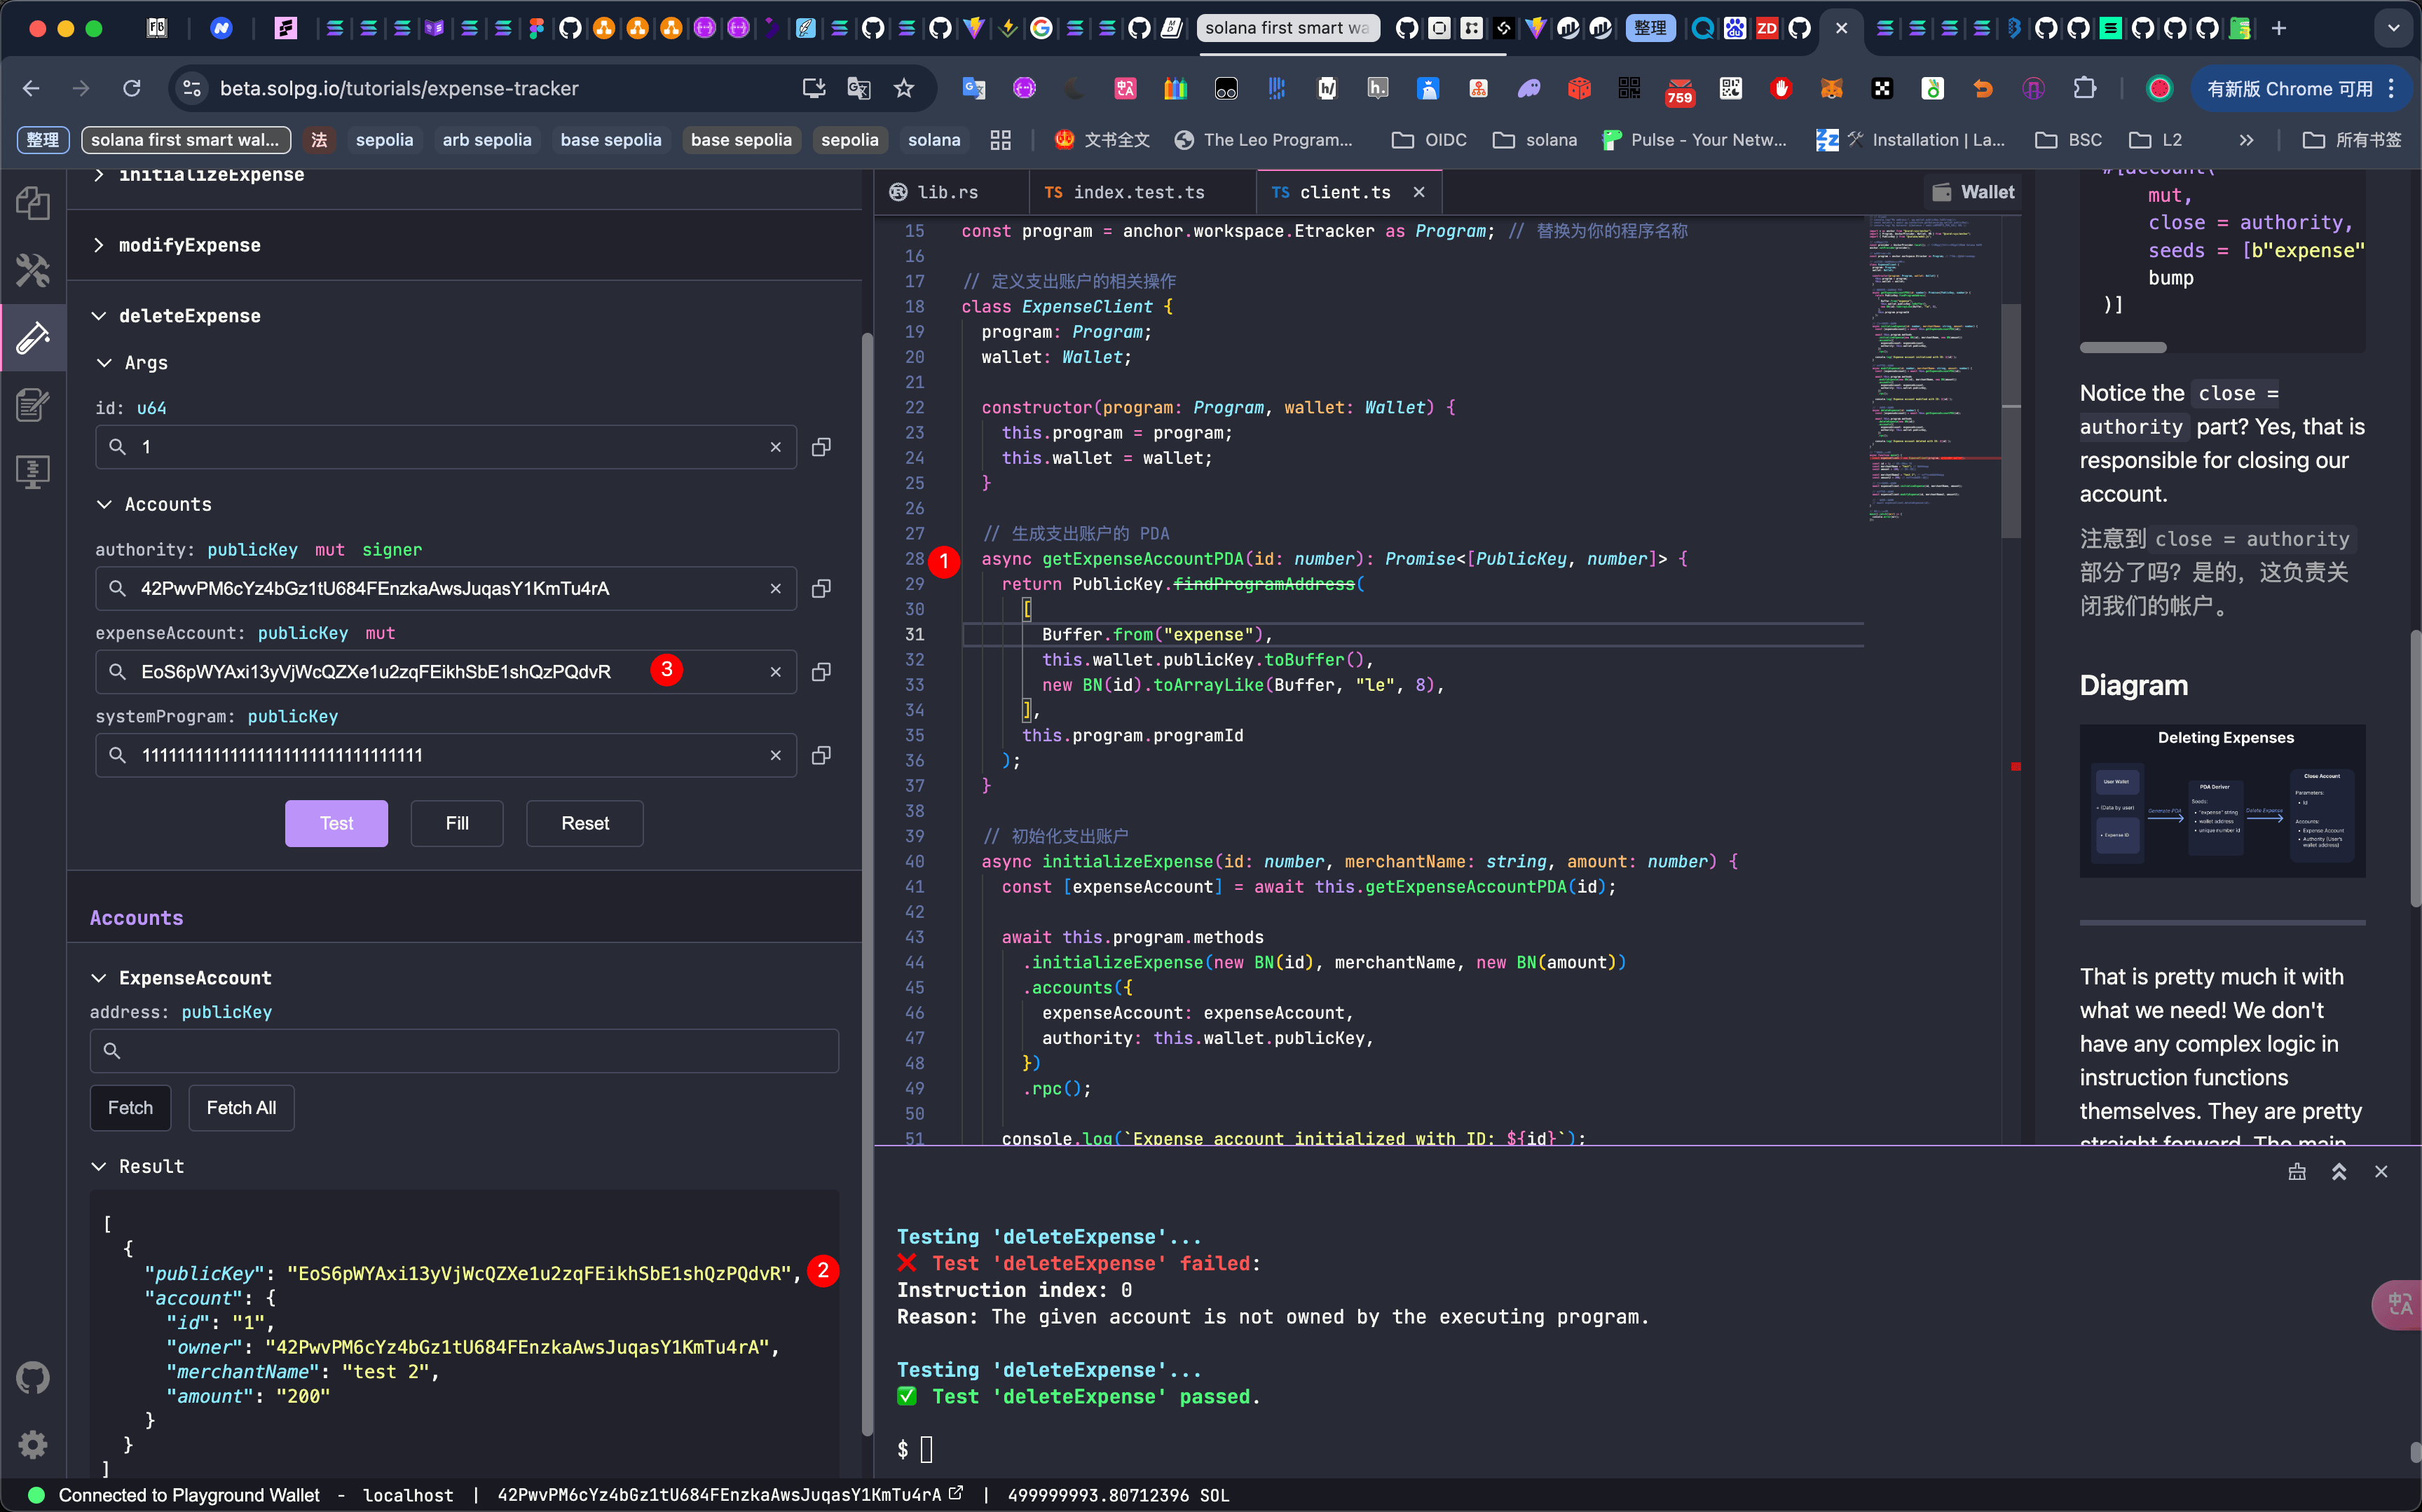Image resolution: width=2422 pixels, height=1512 pixels.
Task: Open the Programs presentation sidebar icon
Action: 33,471
